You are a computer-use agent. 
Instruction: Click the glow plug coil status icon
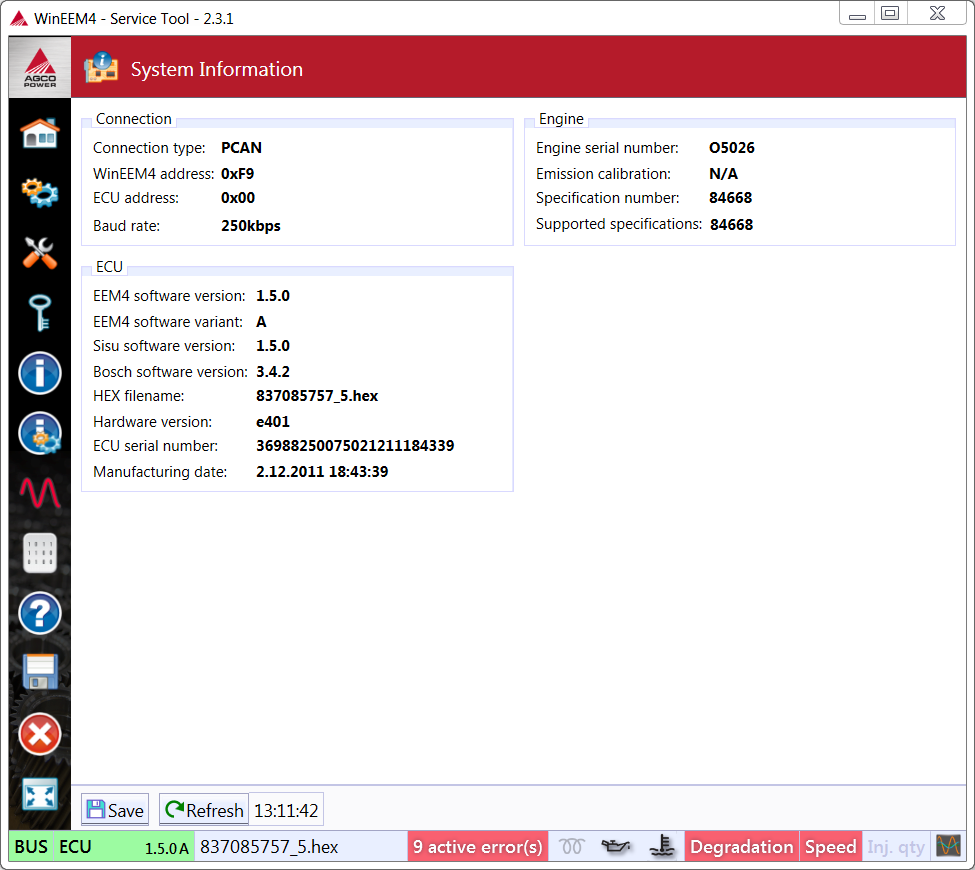click(x=571, y=847)
